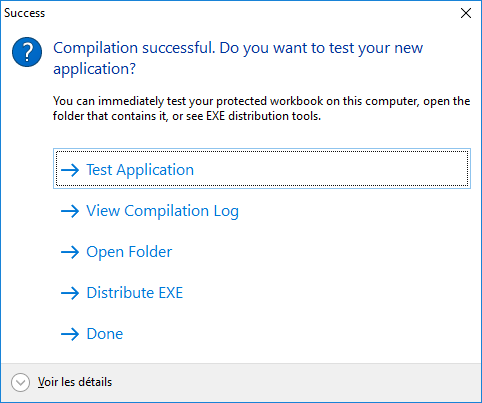Open View Compilation Log

point(262,211)
